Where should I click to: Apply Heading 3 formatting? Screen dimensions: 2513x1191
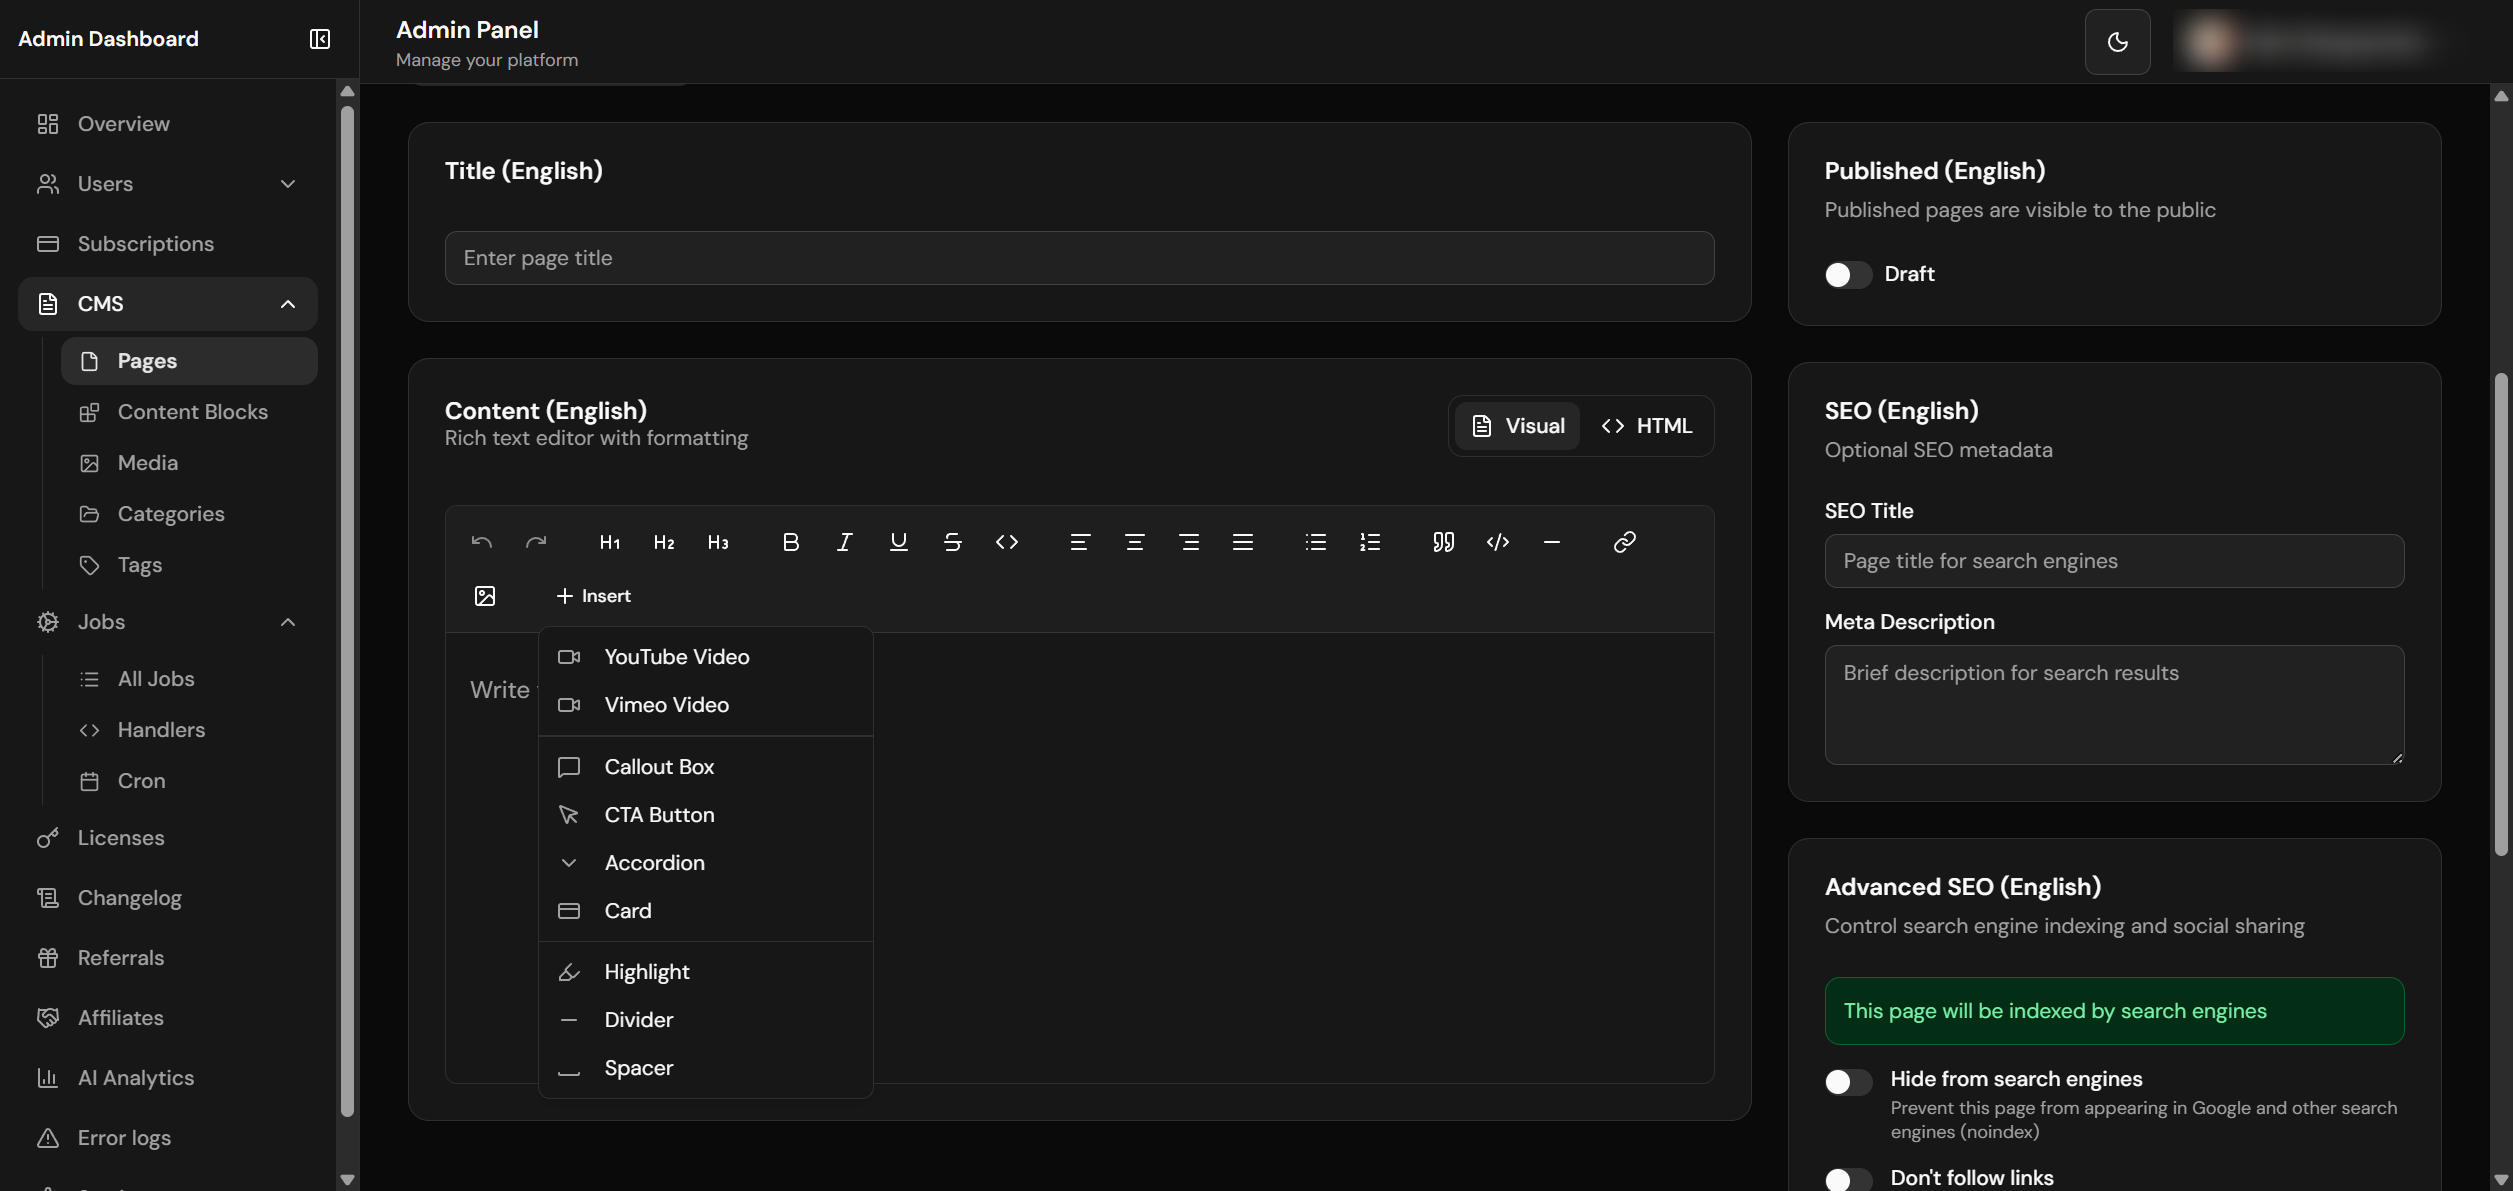tap(718, 542)
